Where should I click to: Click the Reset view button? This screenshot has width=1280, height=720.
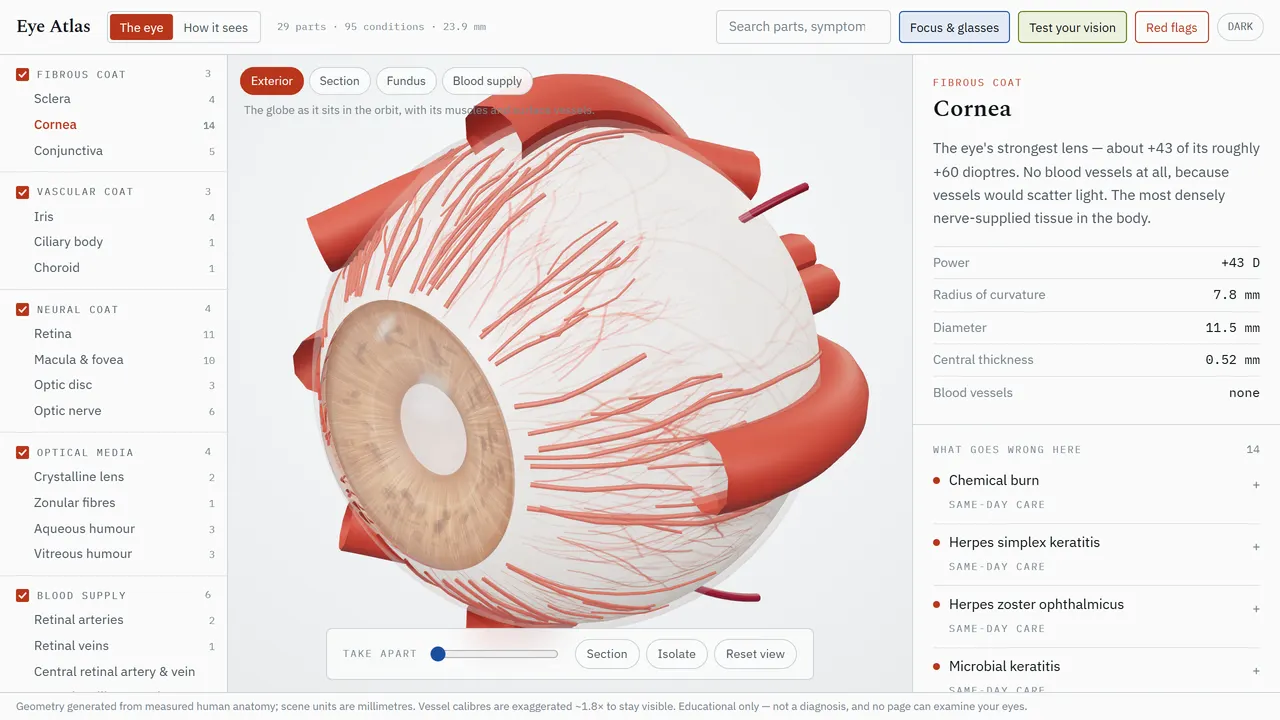tap(755, 654)
